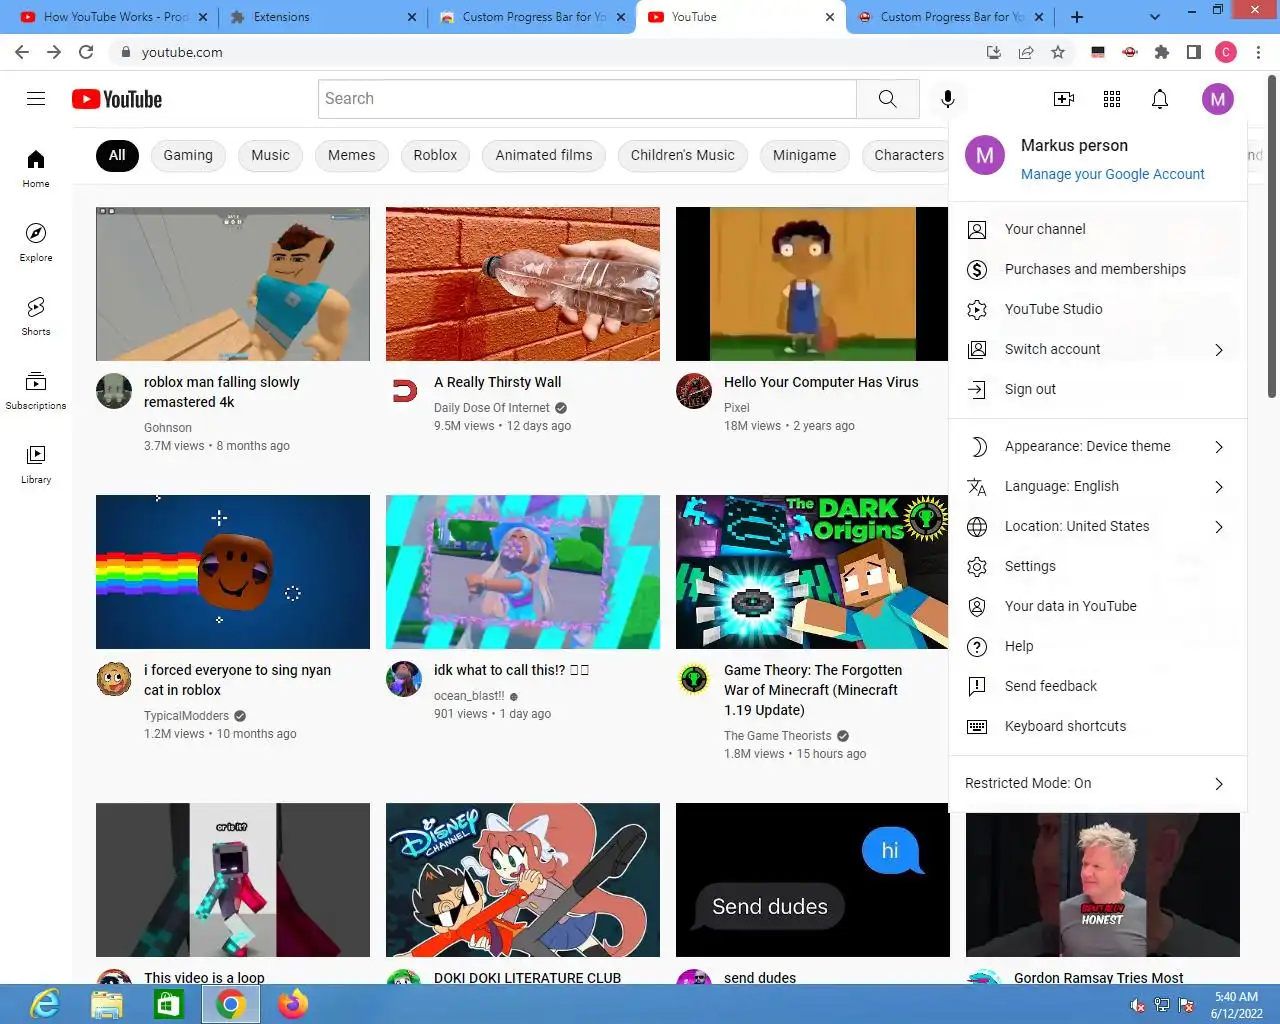Select the Children's Music chip

coord(682,155)
